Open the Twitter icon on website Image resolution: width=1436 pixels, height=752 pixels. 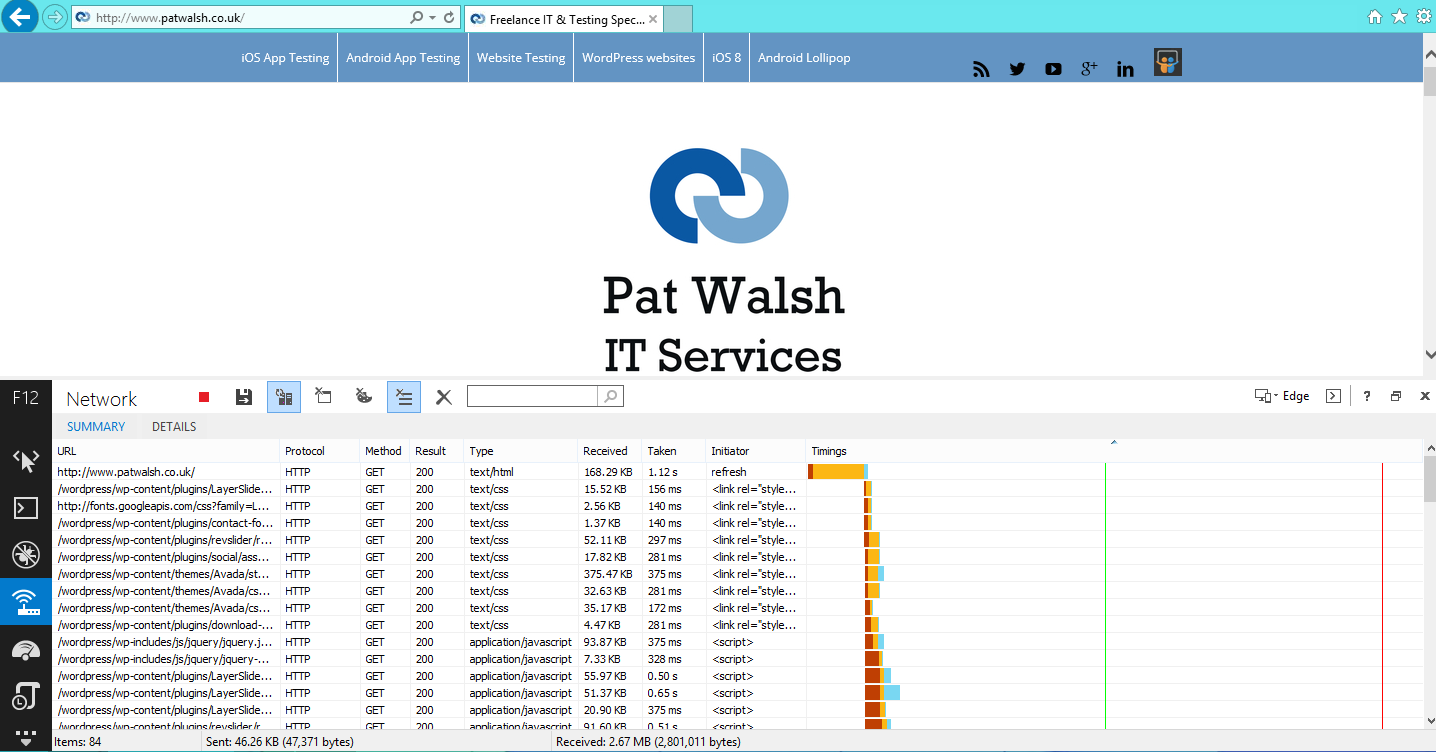1017,69
